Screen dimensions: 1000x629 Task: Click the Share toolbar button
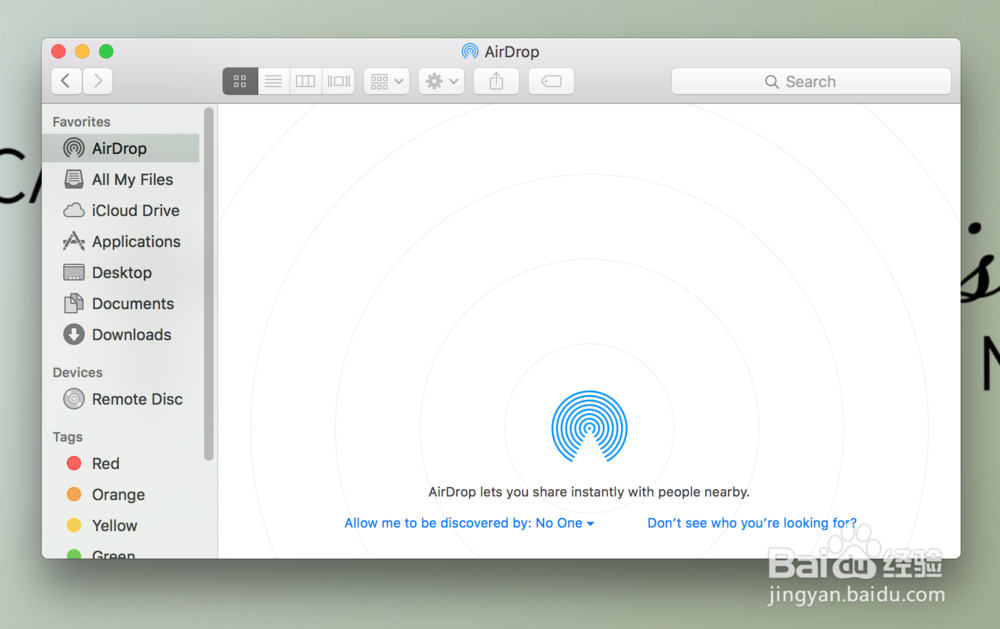(496, 81)
